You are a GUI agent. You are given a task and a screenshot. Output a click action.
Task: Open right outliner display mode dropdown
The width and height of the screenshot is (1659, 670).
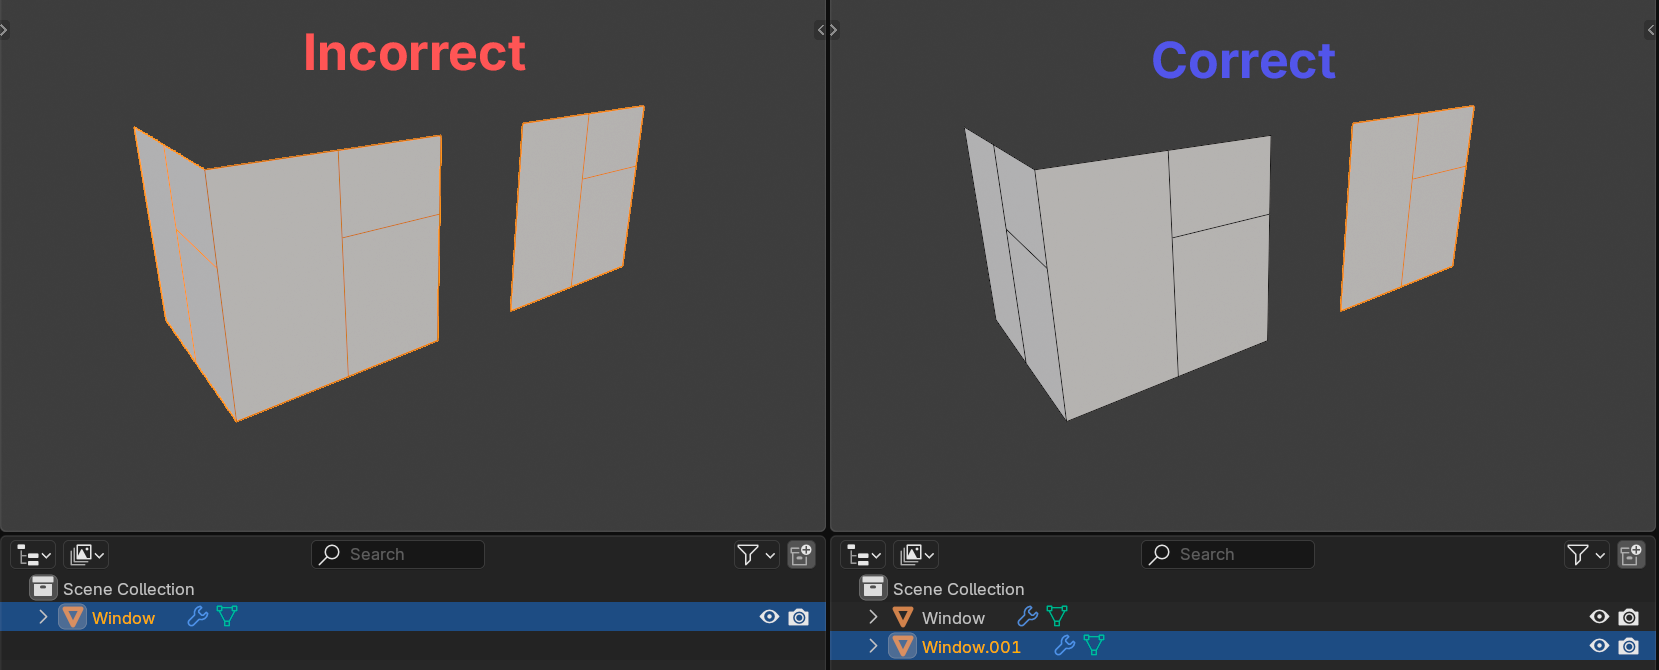point(917,555)
